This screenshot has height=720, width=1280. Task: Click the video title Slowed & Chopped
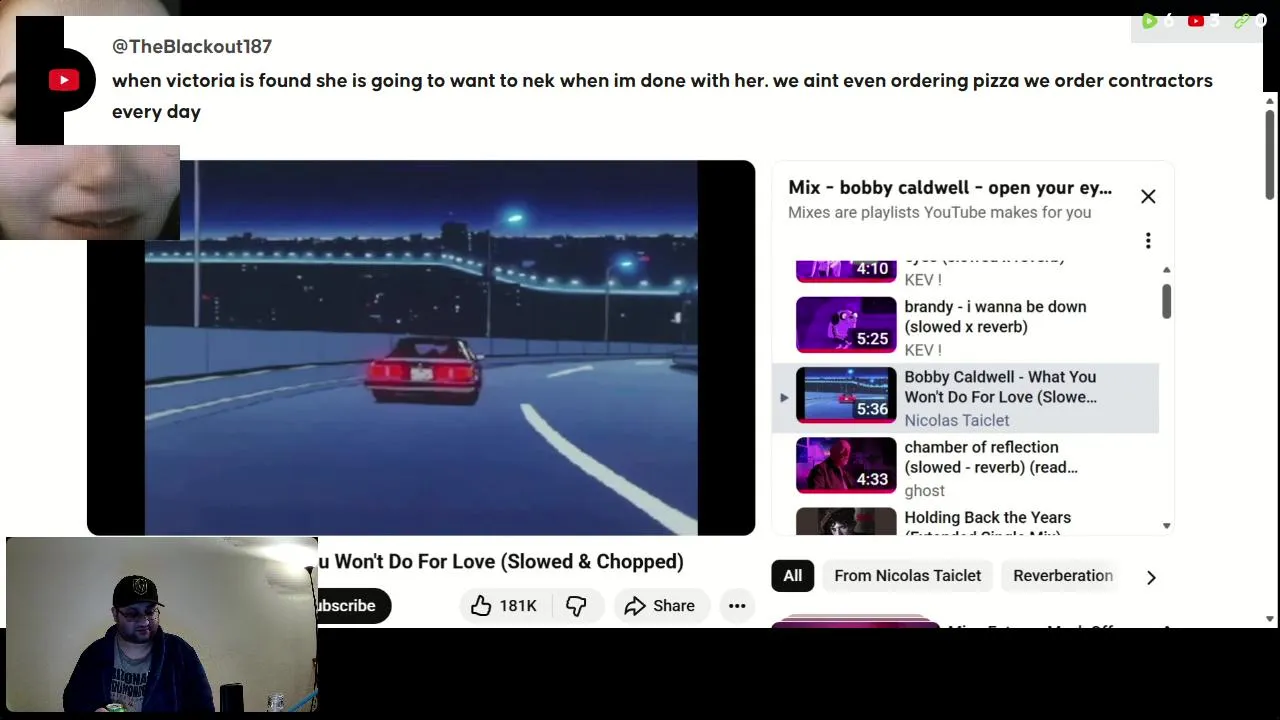(x=501, y=562)
